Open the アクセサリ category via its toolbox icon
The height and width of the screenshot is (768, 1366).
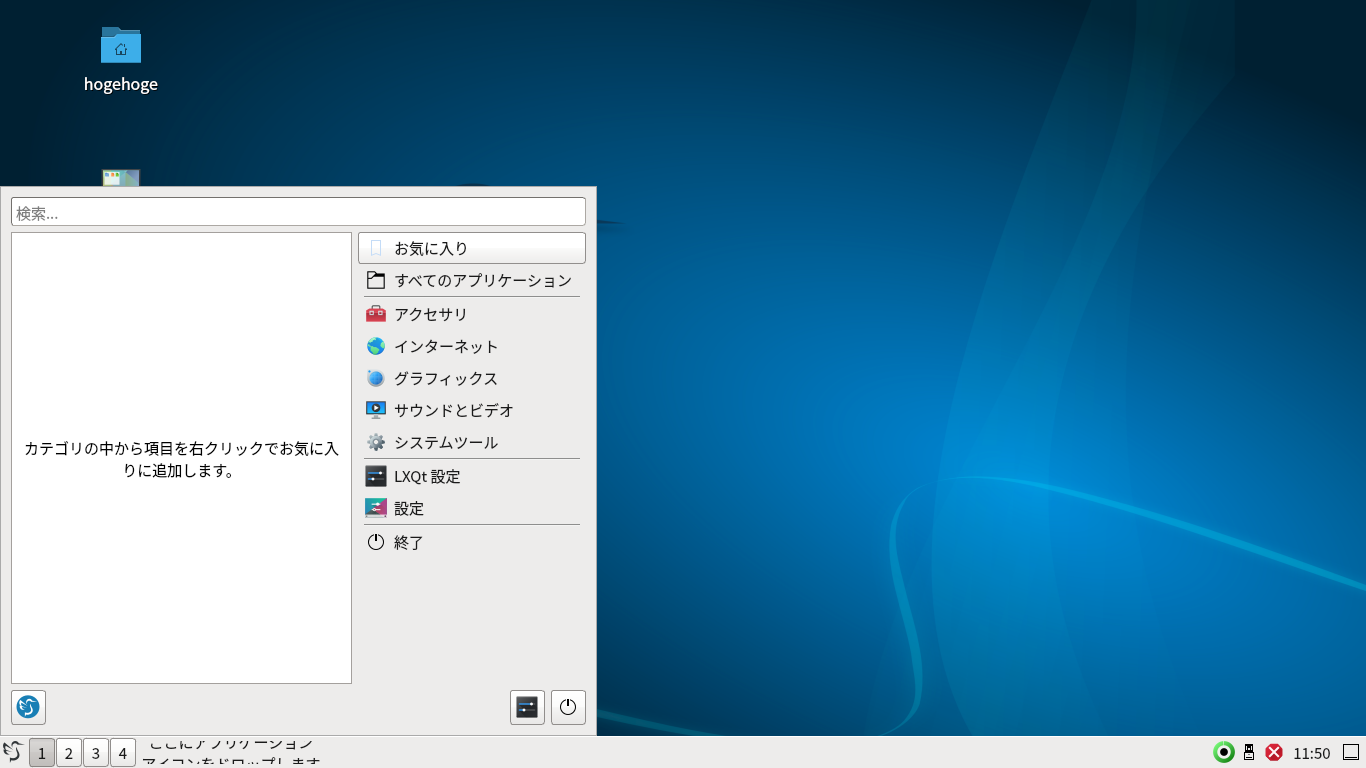tap(376, 313)
